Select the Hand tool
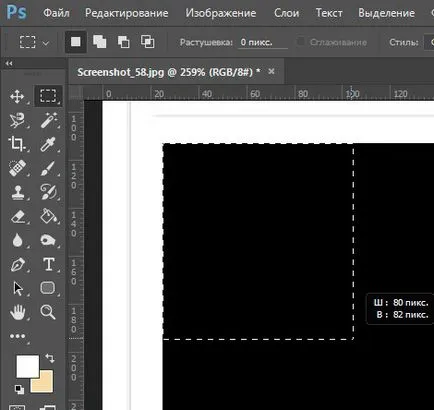 pos(18,312)
